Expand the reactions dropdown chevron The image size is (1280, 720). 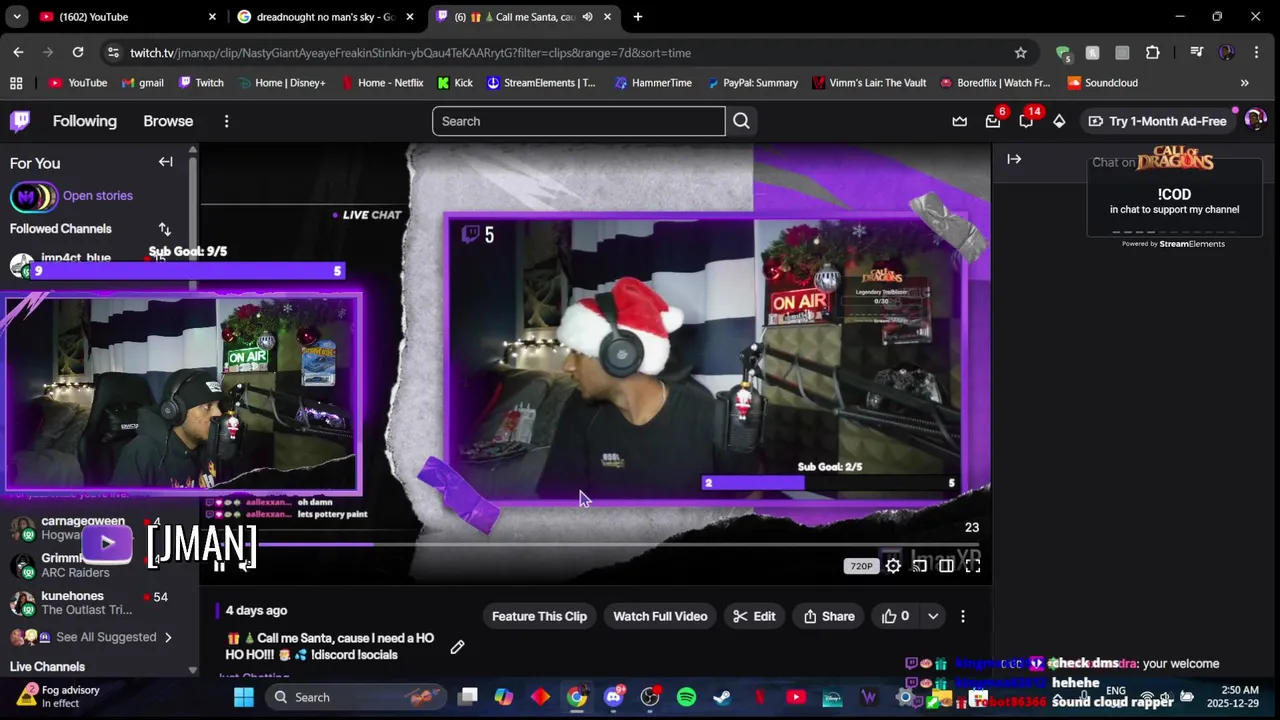click(933, 616)
